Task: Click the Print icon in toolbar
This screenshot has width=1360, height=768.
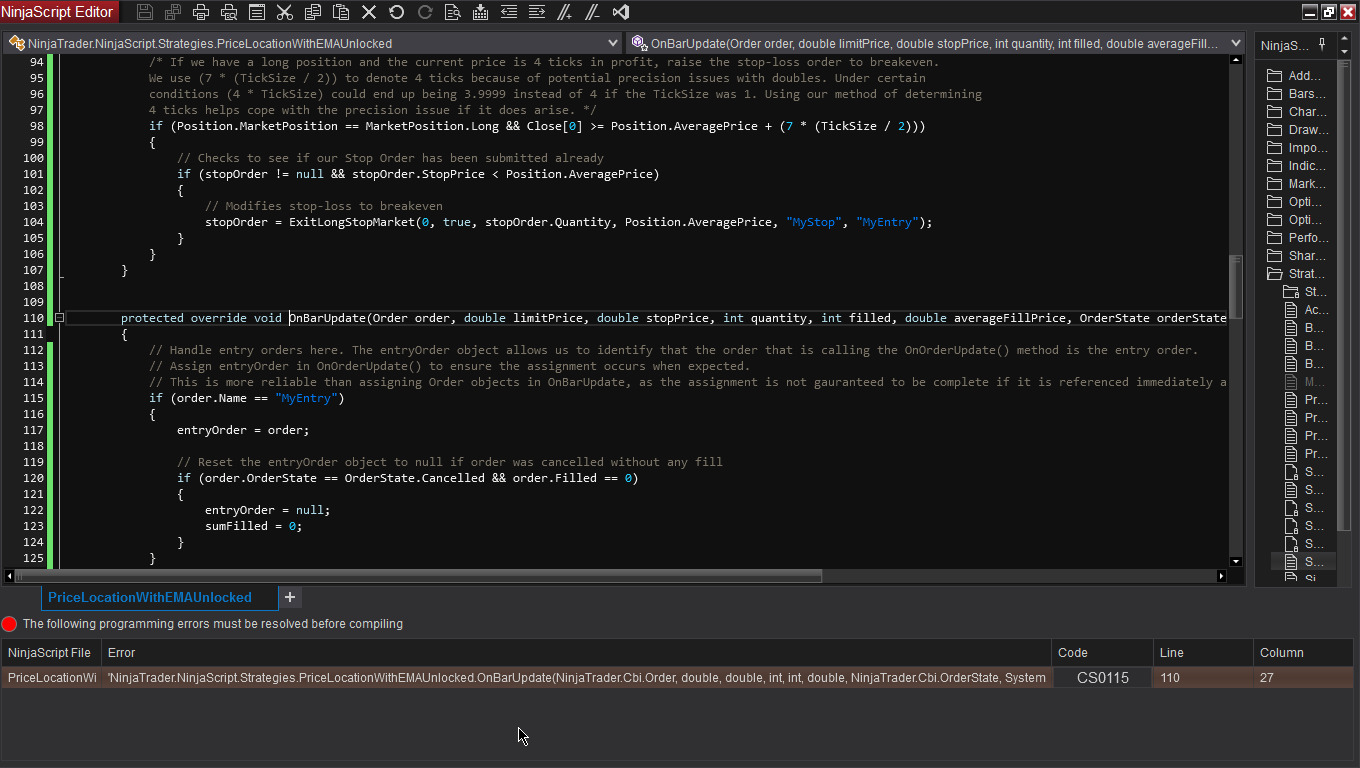Action: [201, 13]
